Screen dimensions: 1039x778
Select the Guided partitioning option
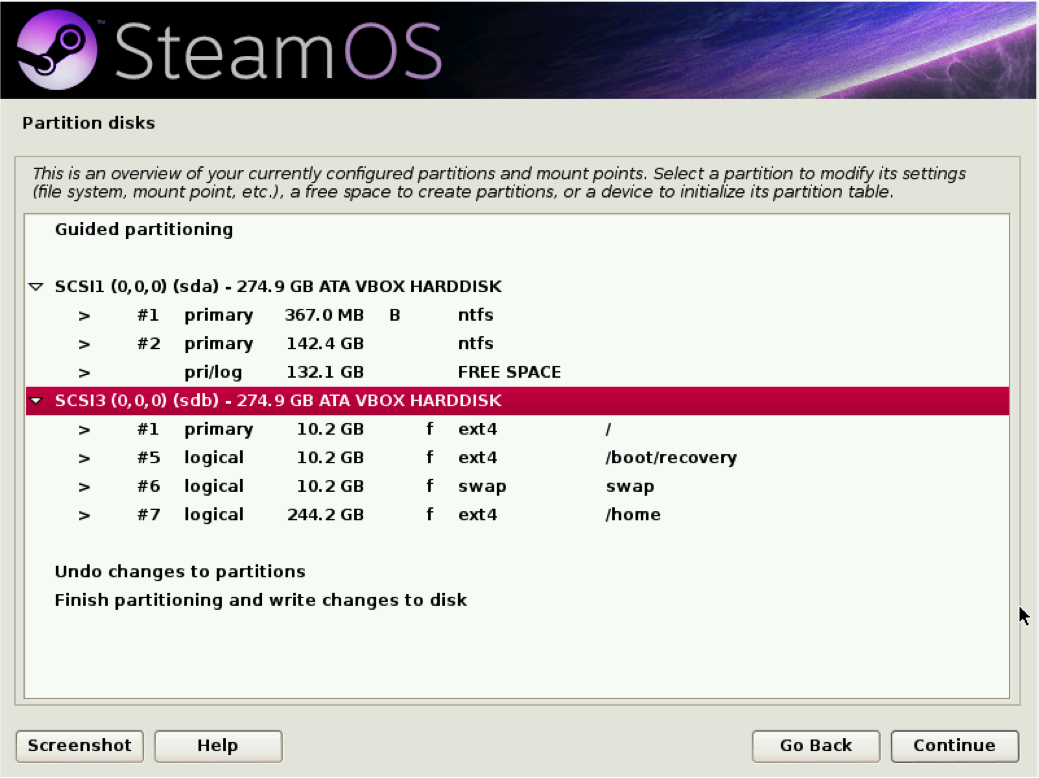point(143,229)
